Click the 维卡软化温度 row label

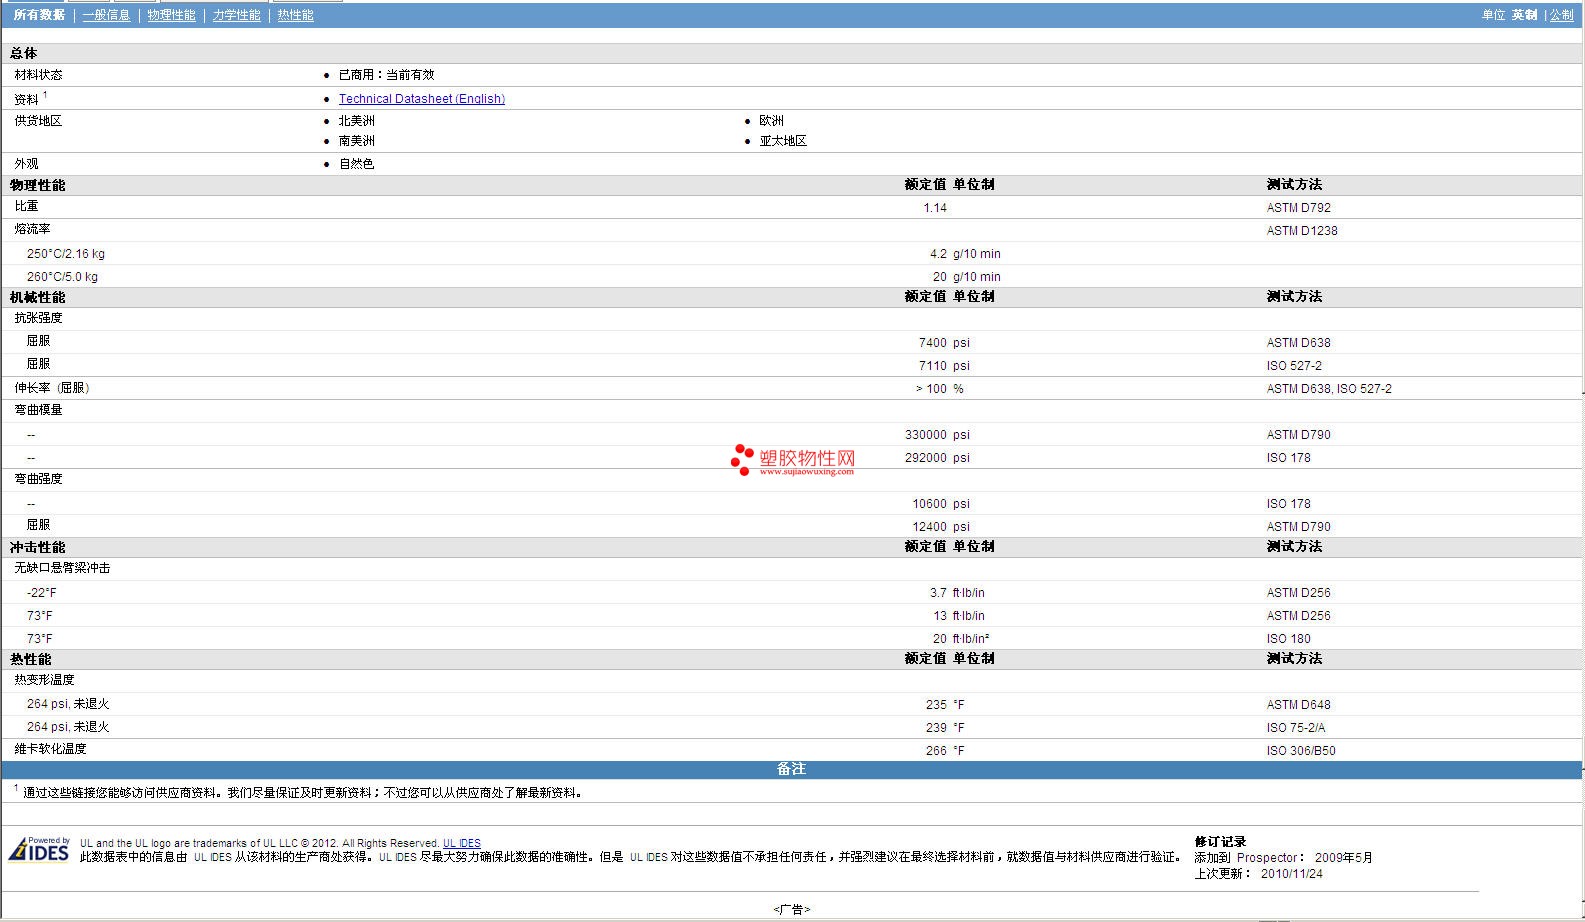coord(50,749)
